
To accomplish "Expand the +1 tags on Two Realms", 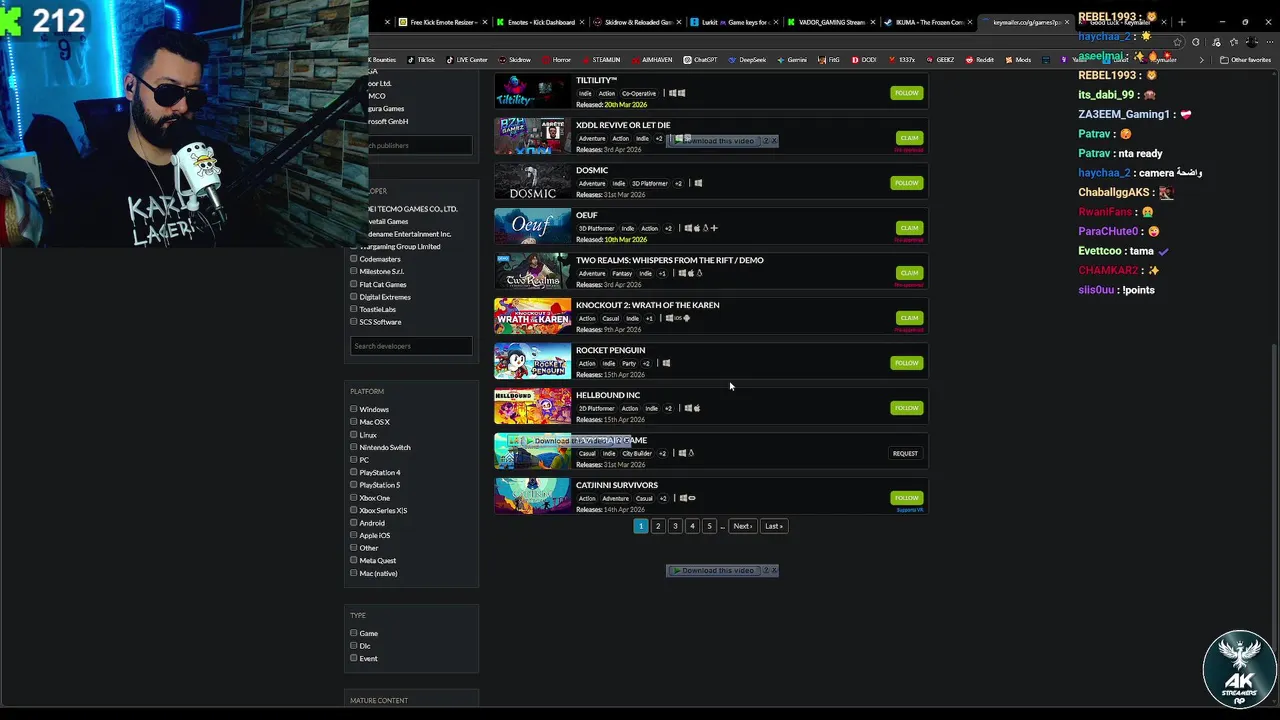I will pos(662,273).
